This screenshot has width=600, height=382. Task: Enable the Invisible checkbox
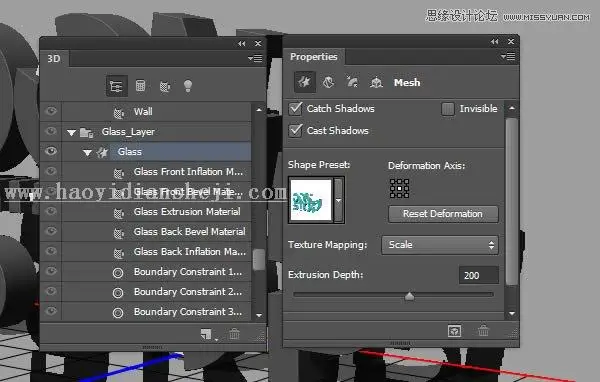447,109
